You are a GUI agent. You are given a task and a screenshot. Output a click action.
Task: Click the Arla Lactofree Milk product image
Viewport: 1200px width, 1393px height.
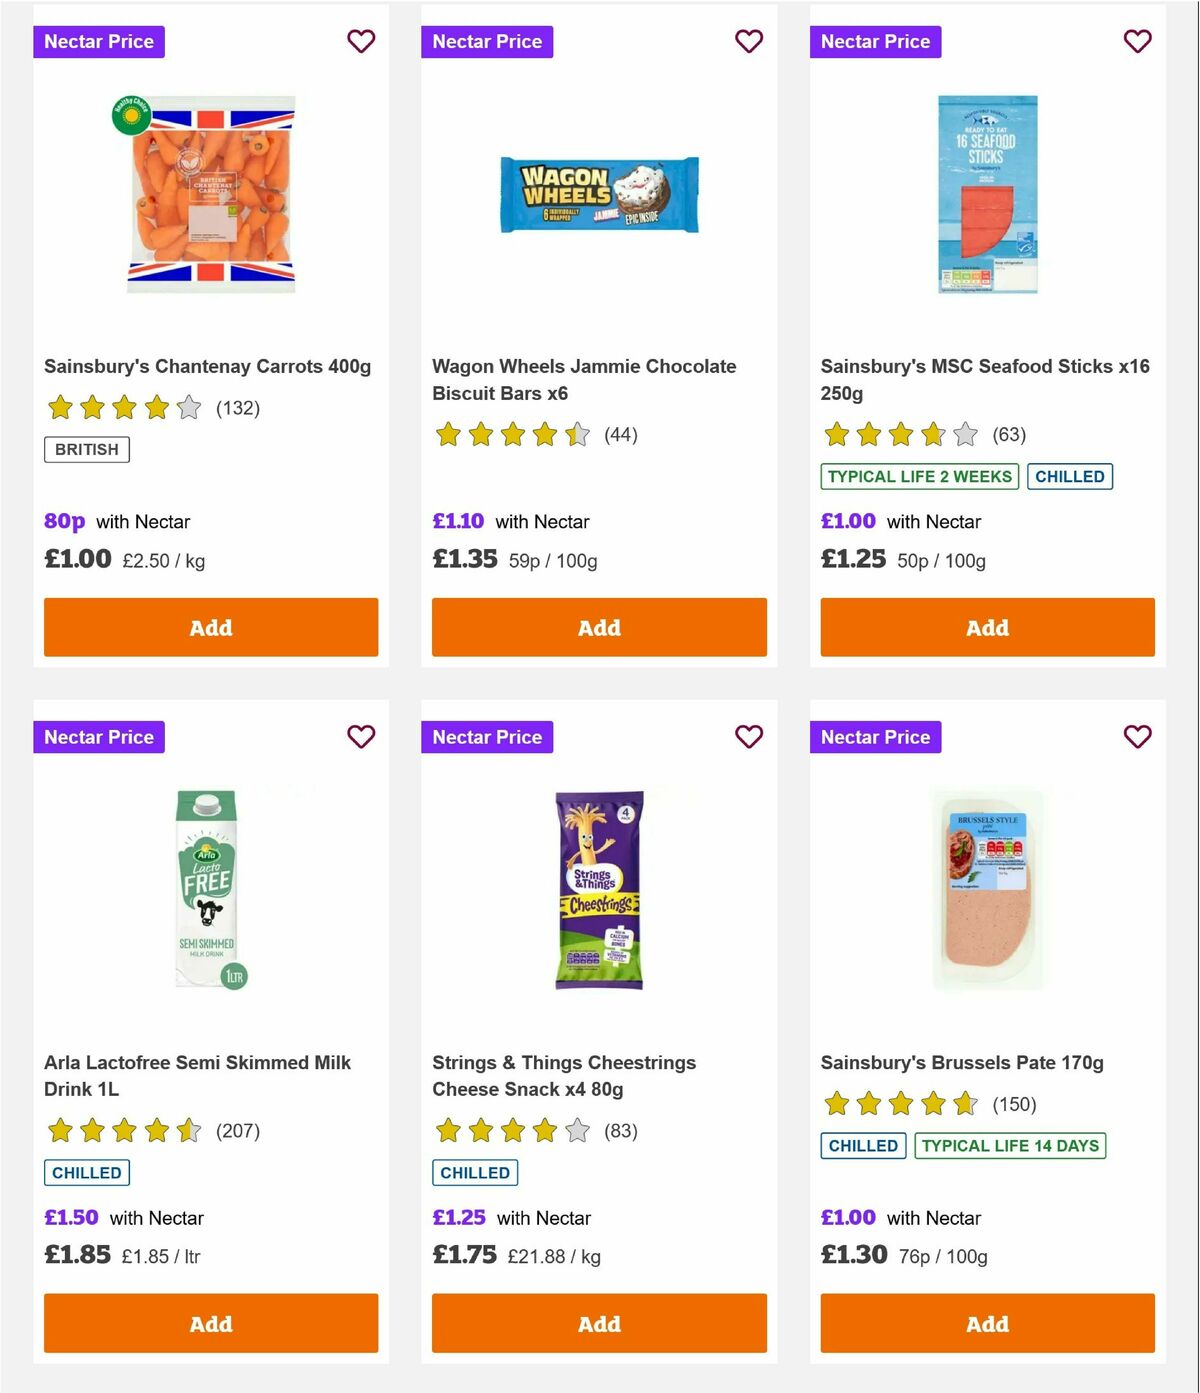click(208, 887)
